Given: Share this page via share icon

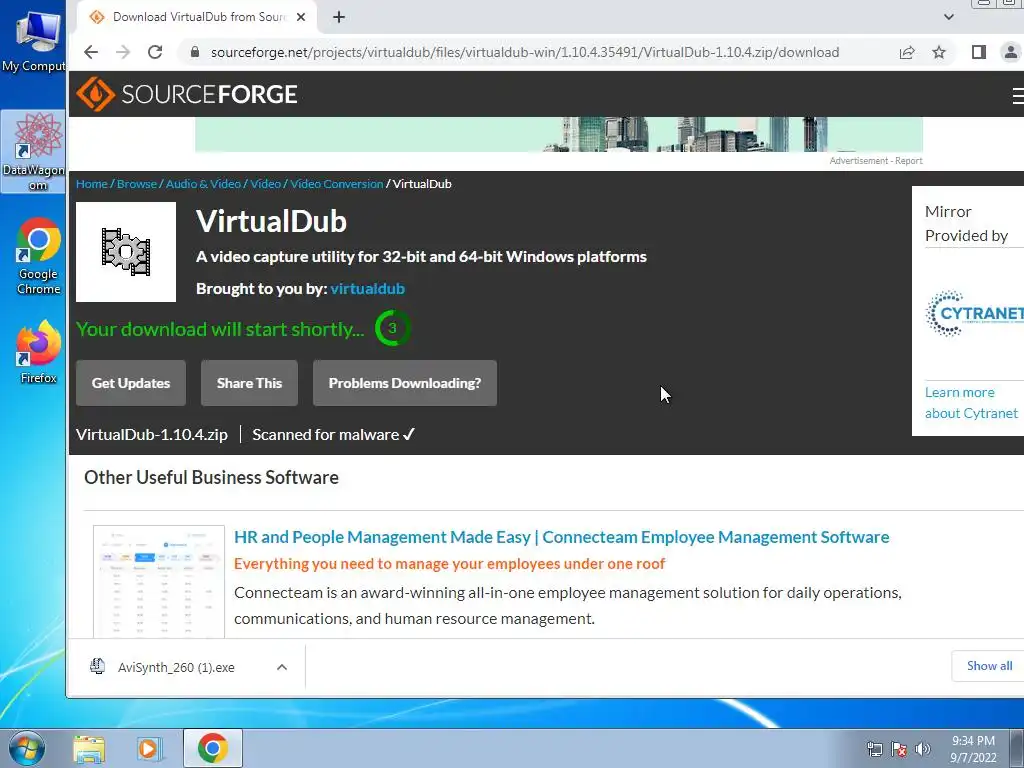Looking at the screenshot, I should click(x=906, y=52).
